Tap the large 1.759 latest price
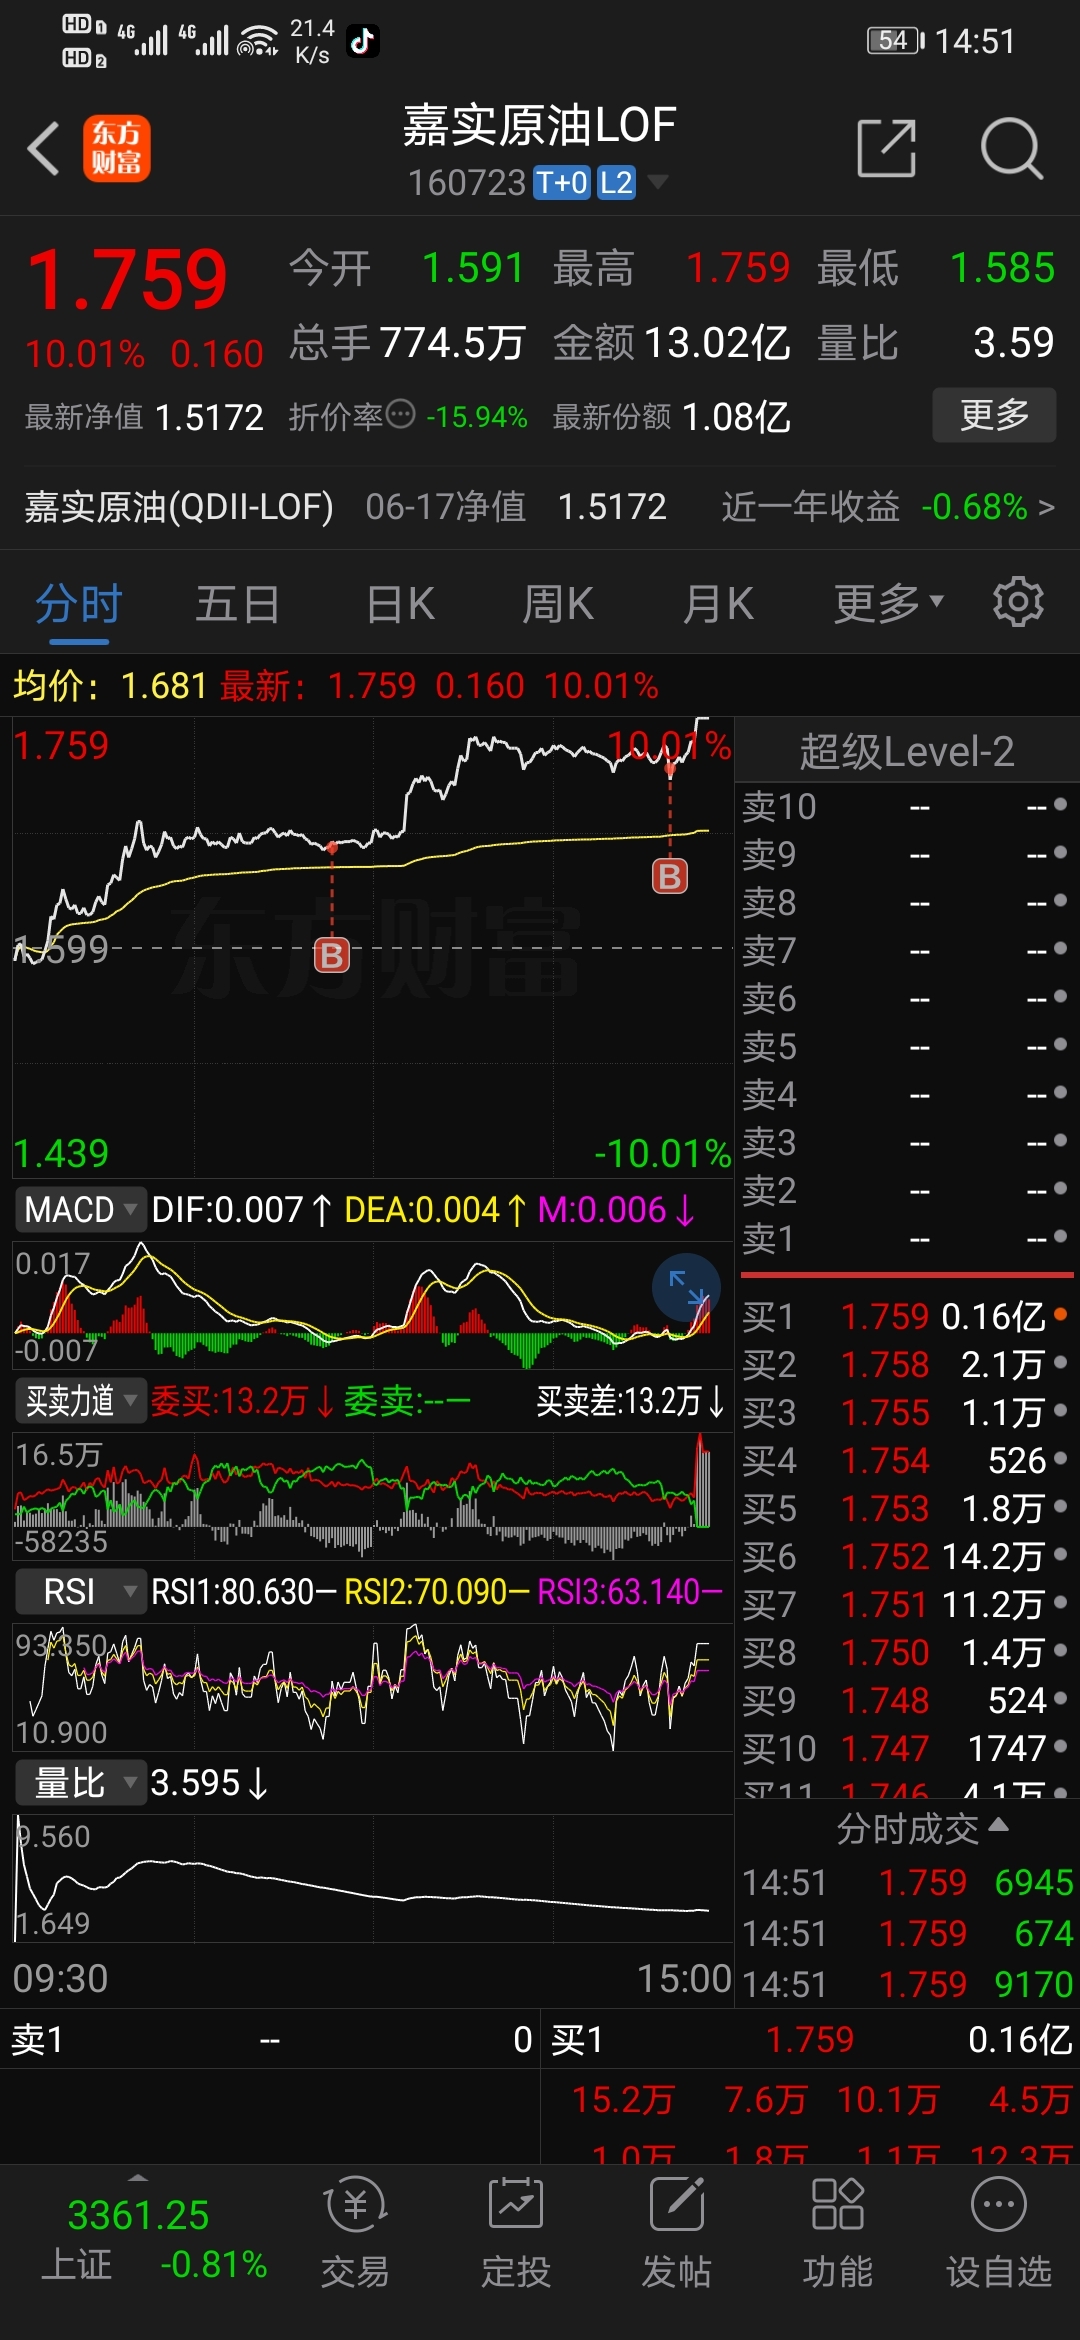The image size is (1080, 2340). coord(127,279)
